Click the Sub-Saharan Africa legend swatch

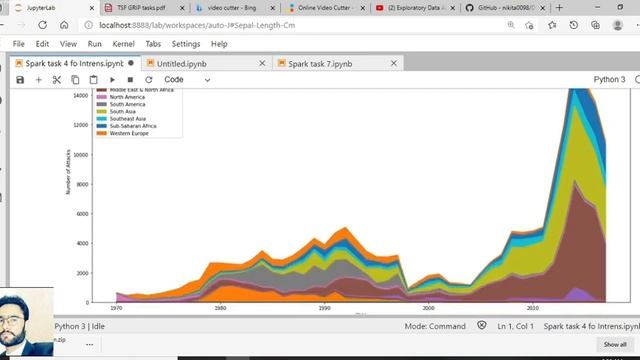pos(102,126)
